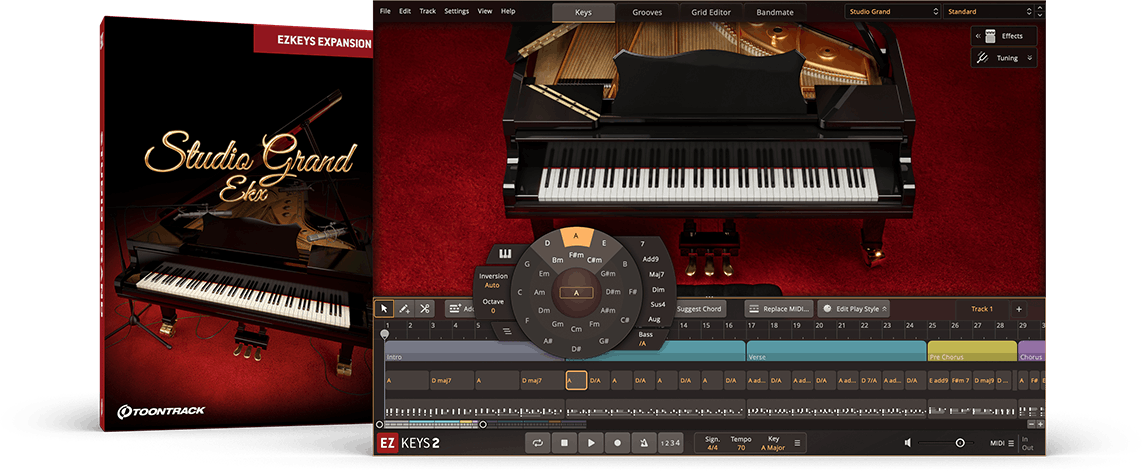Viewport: 1142px width, 471px height.
Task: Open the Key A Major selector
Action: coord(773,443)
